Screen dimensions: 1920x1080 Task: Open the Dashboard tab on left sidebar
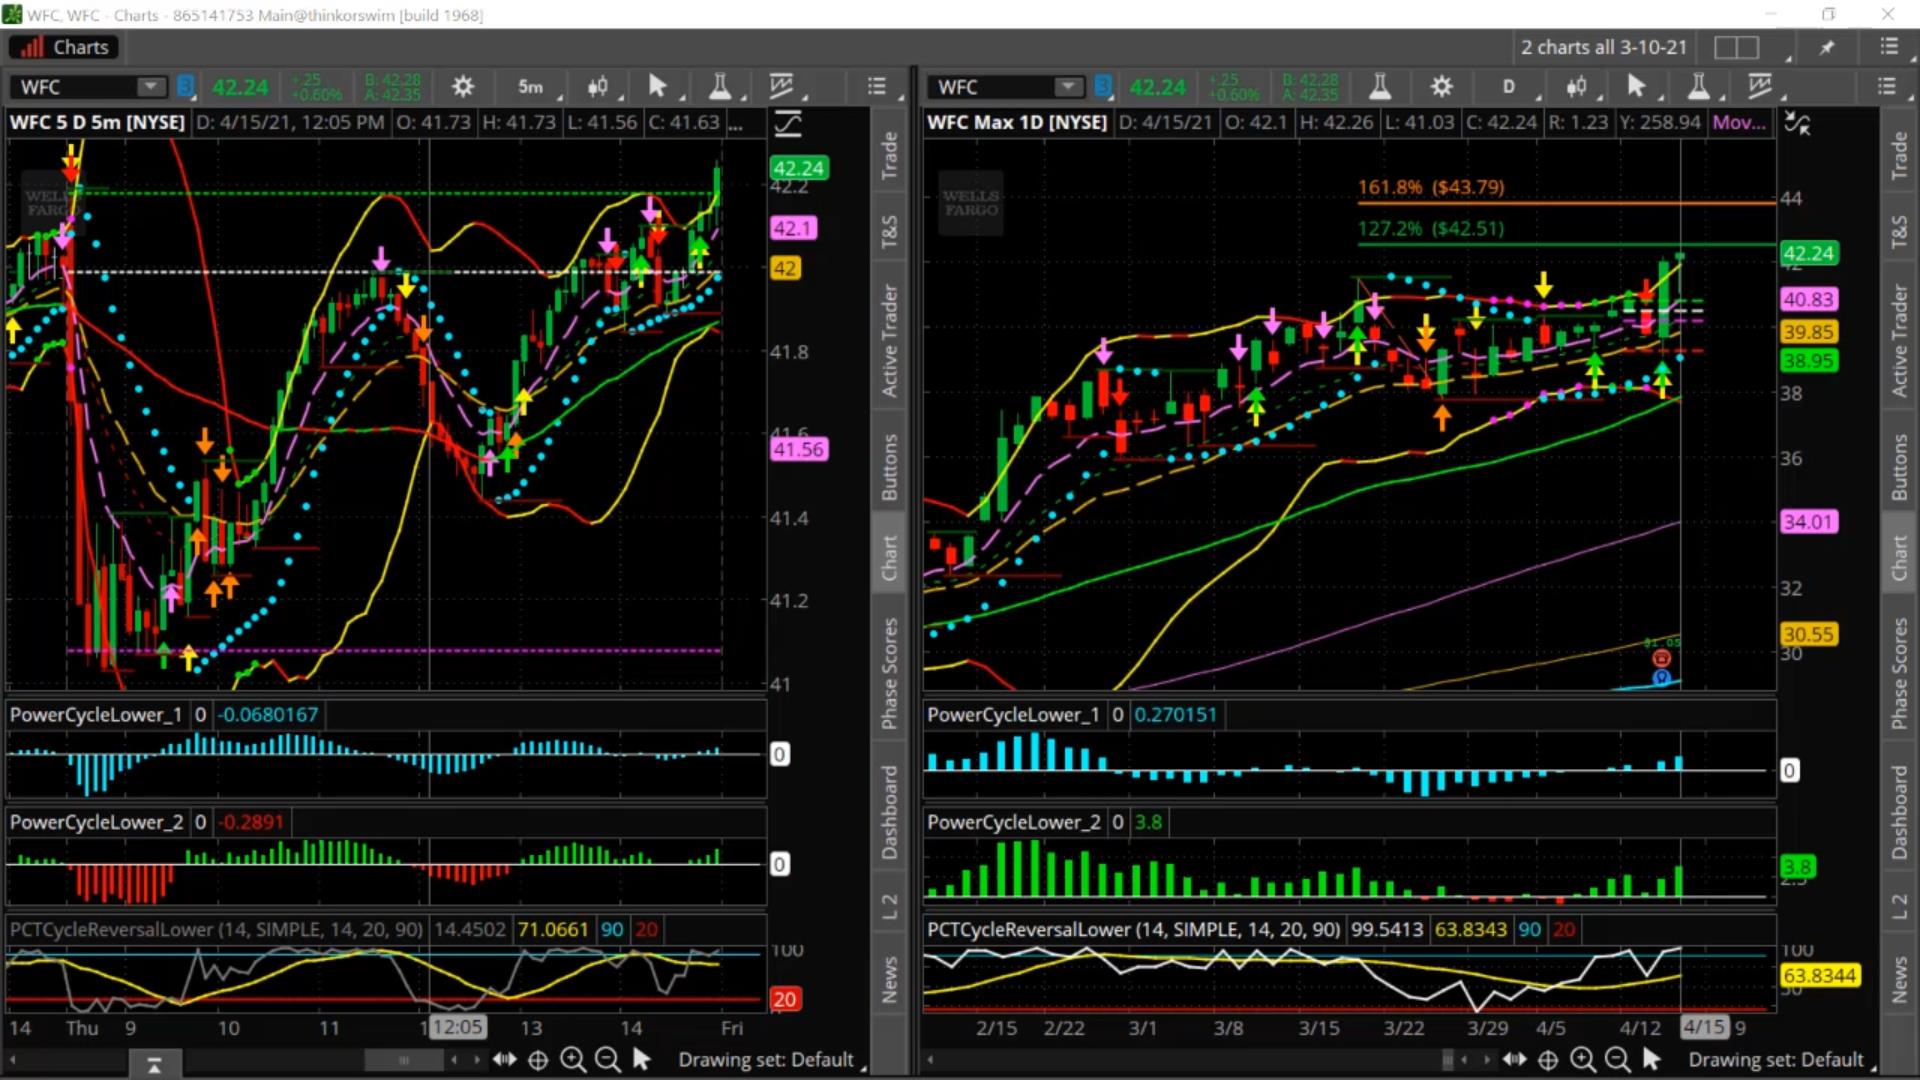pyautogui.click(x=889, y=812)
